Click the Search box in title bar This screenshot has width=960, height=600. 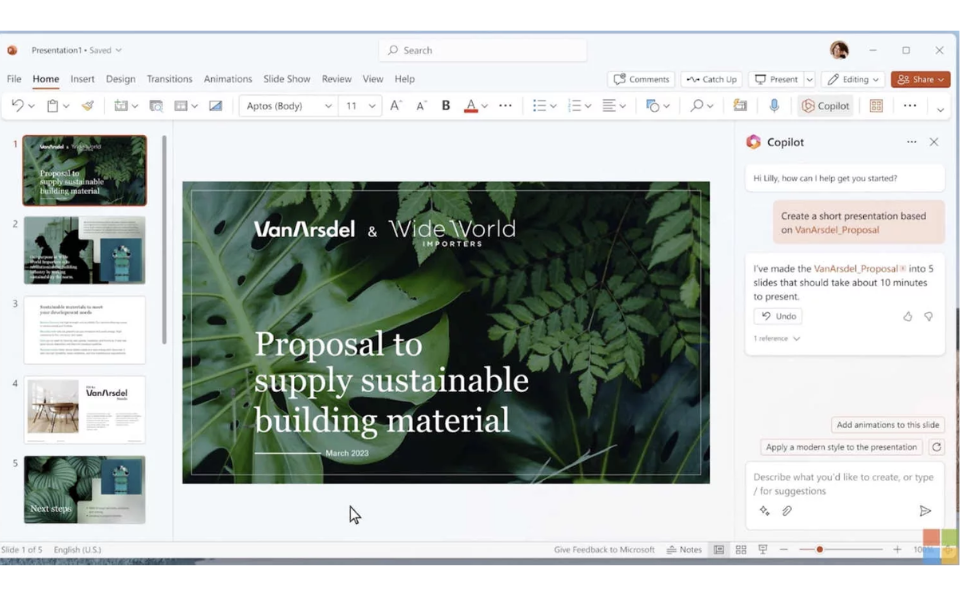(483, 50)
